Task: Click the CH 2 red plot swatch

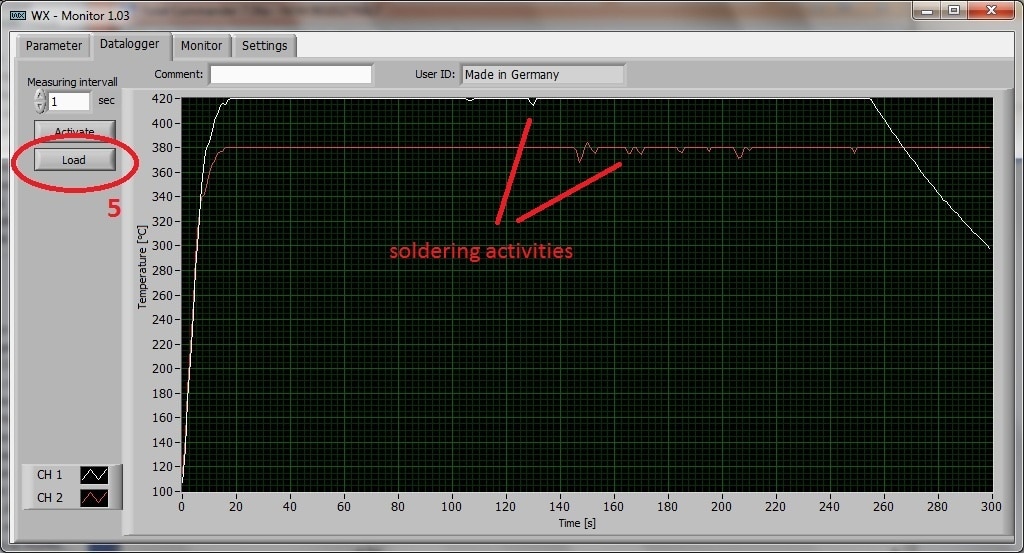Action: coord(94,498)
